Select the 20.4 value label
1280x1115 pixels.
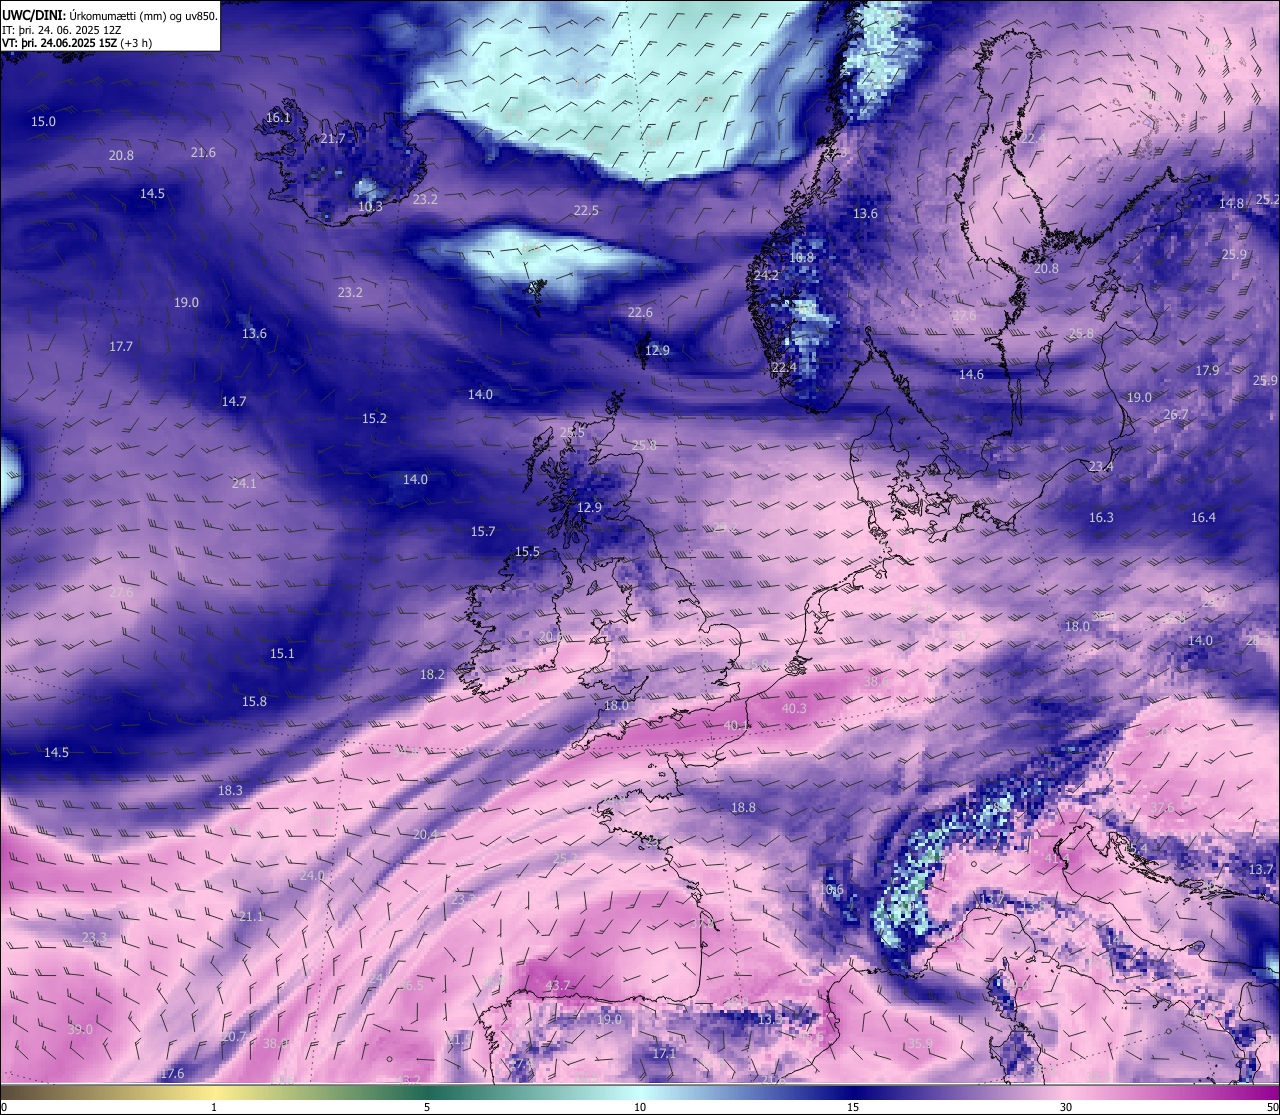click(425, 835)
